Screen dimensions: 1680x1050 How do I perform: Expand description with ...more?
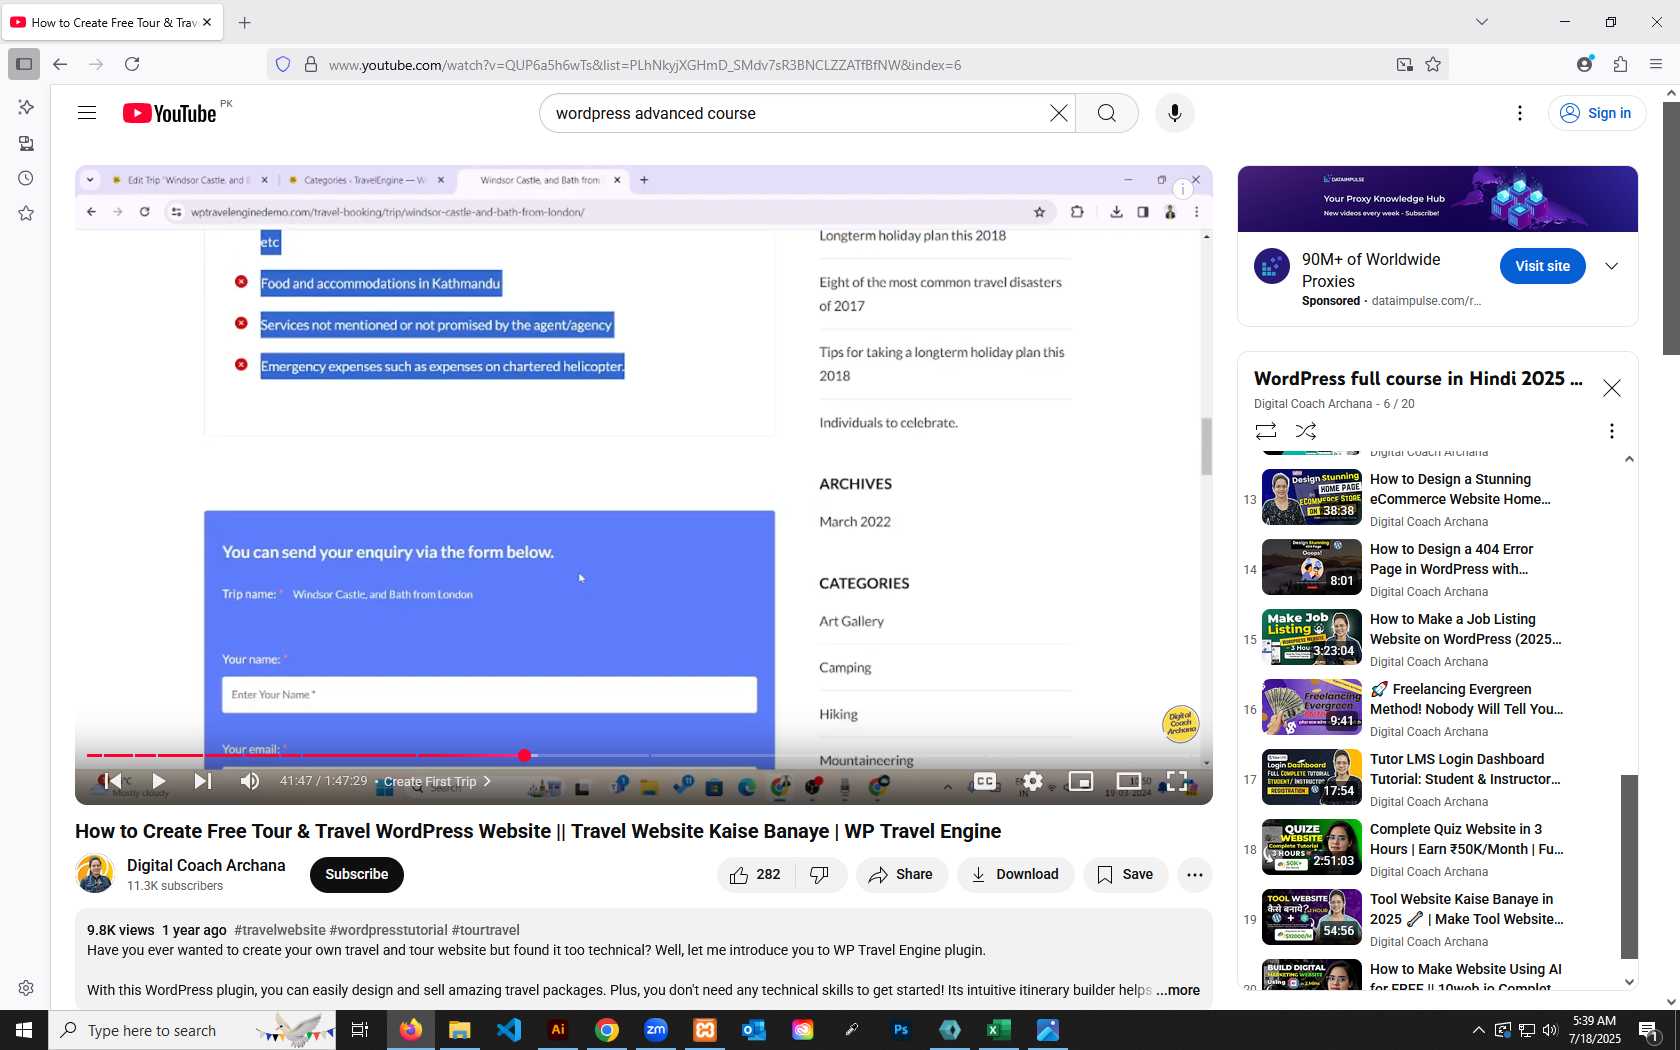(x=1178, y=990)
